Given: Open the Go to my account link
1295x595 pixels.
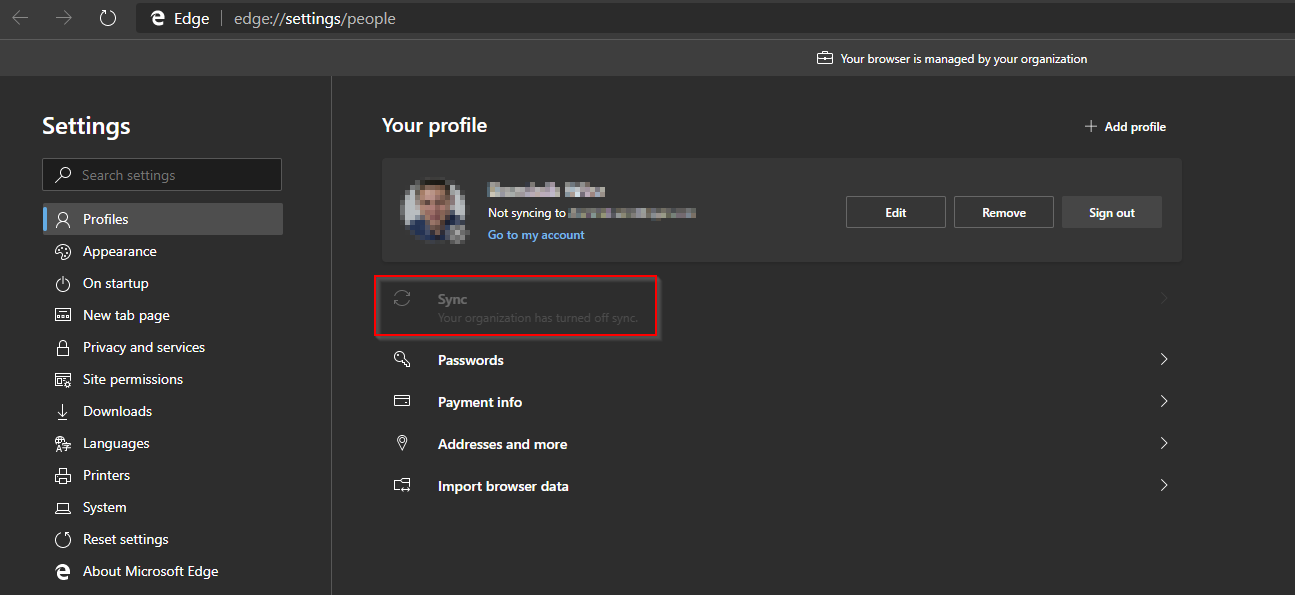Looking at the screenshot, I should click(536, 234).
